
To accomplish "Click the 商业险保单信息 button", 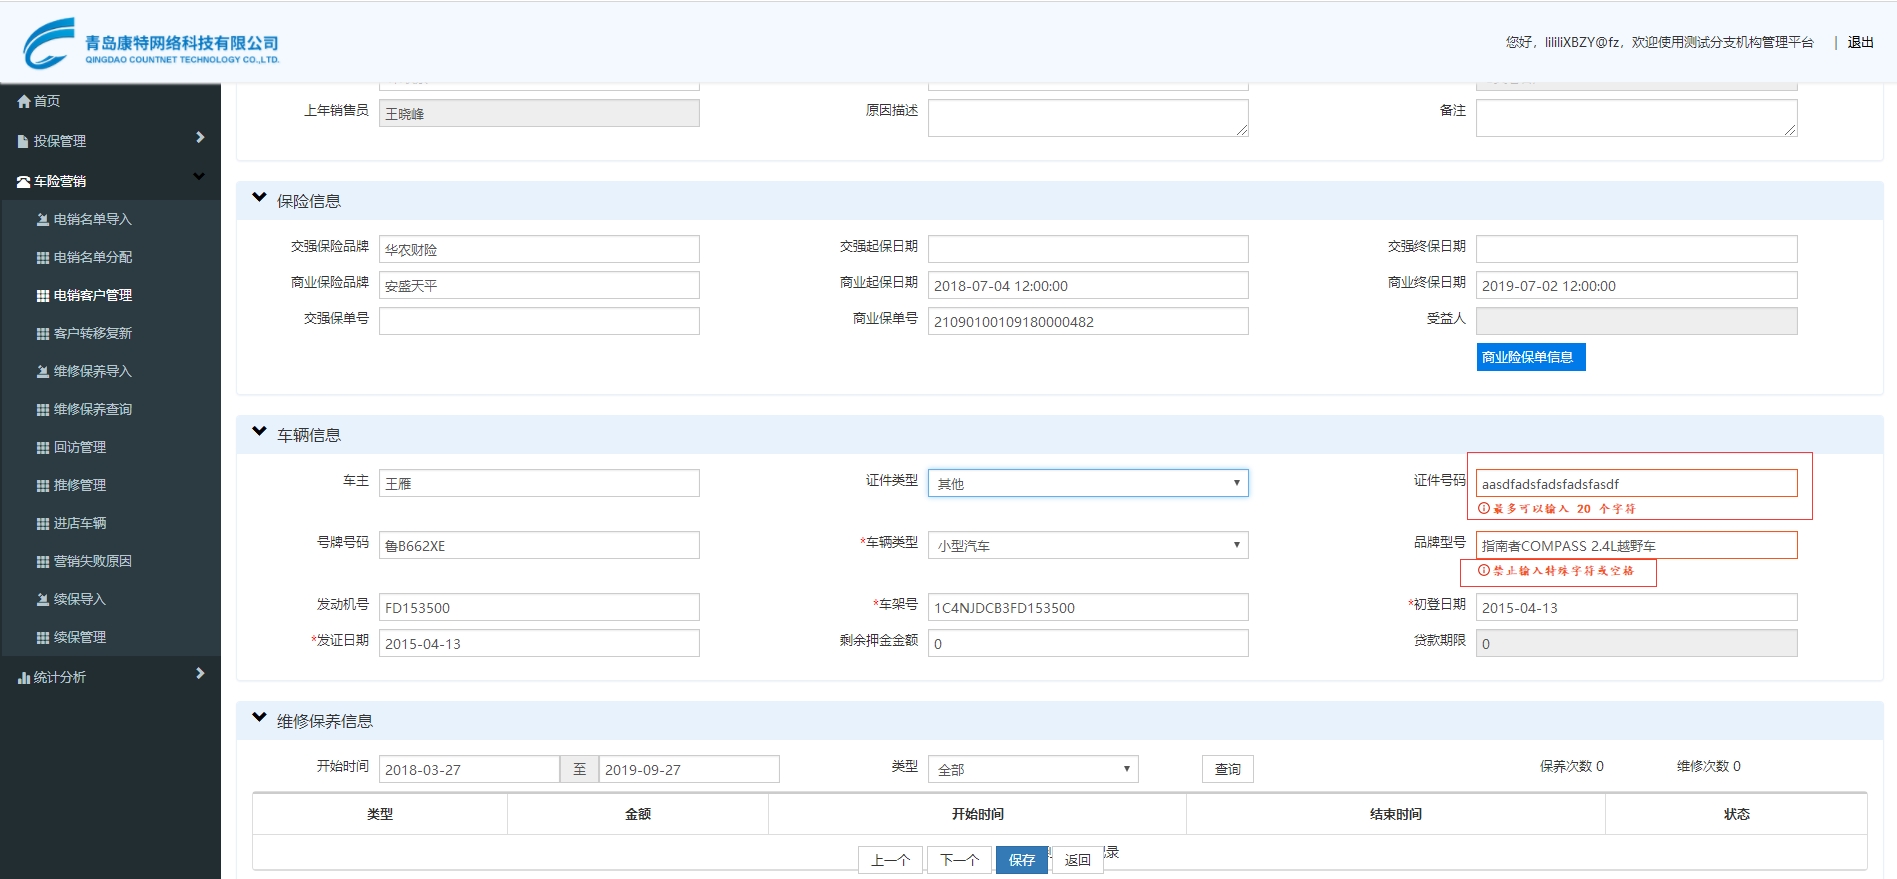I will coord(1531,357).
